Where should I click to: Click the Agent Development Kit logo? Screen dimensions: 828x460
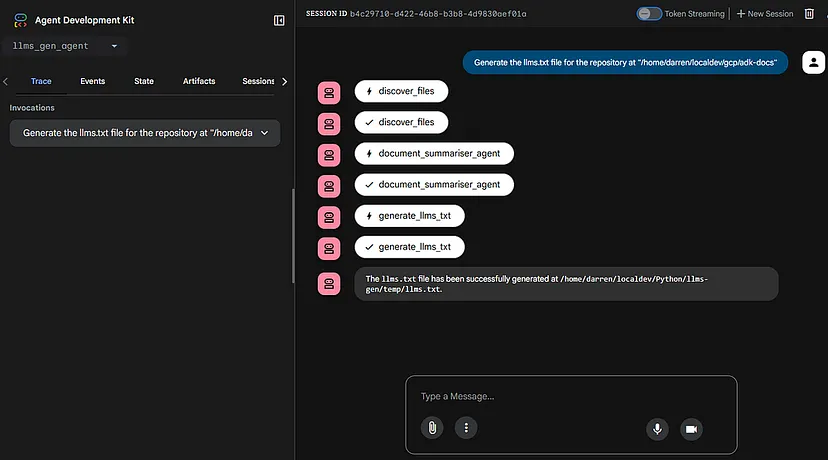click(21, 20)
